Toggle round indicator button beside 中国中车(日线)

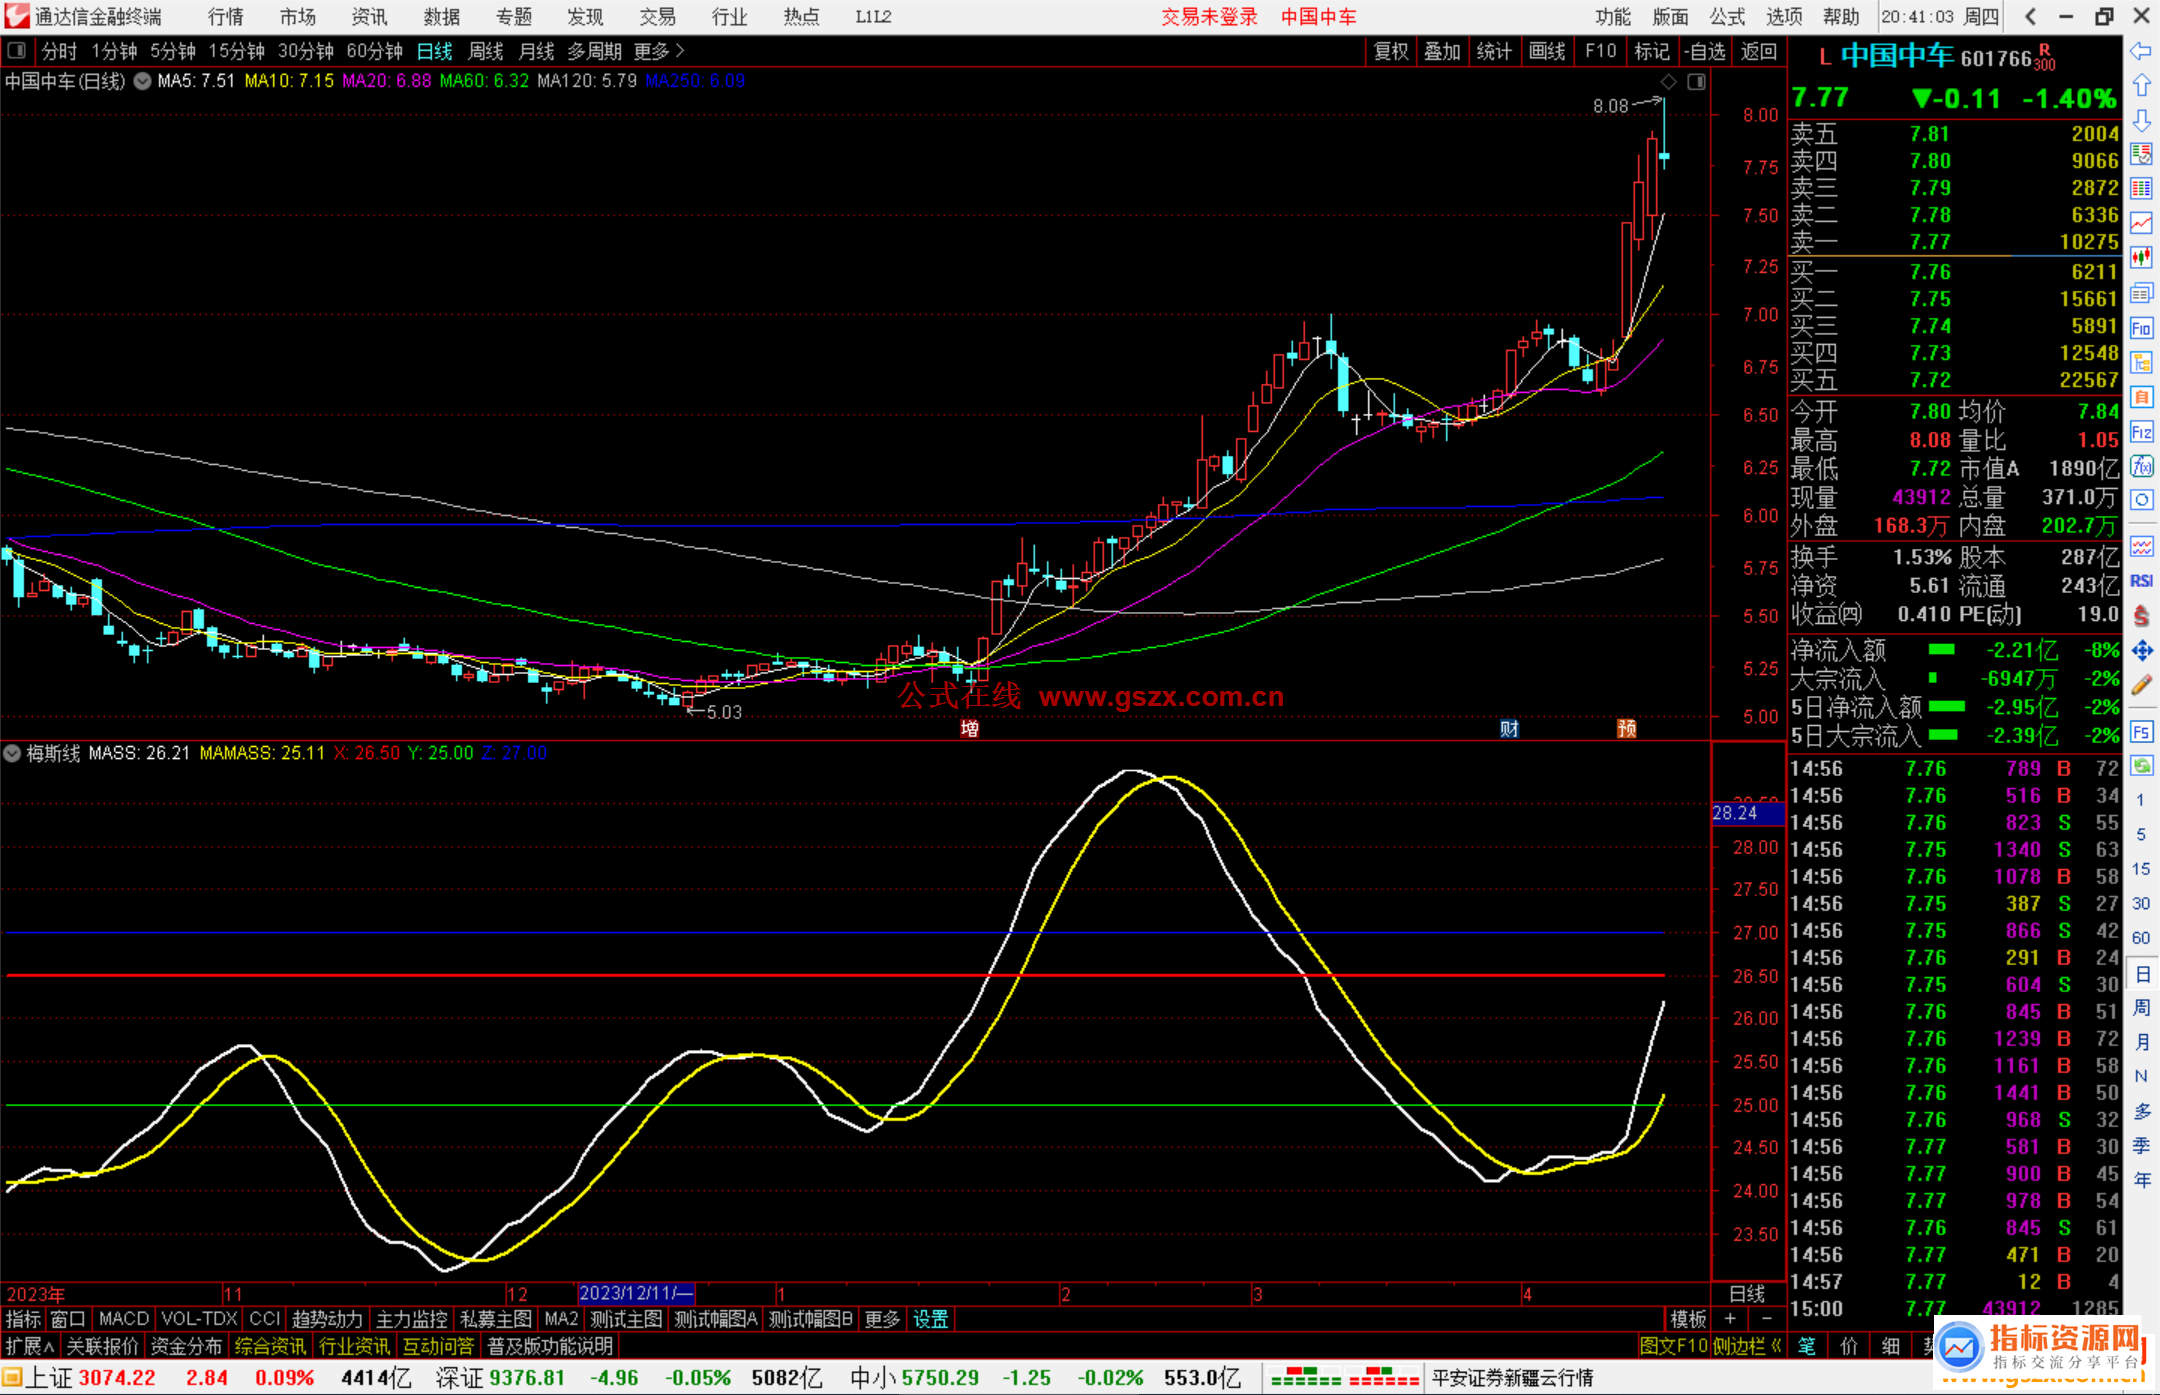click(x=142, y=81)
